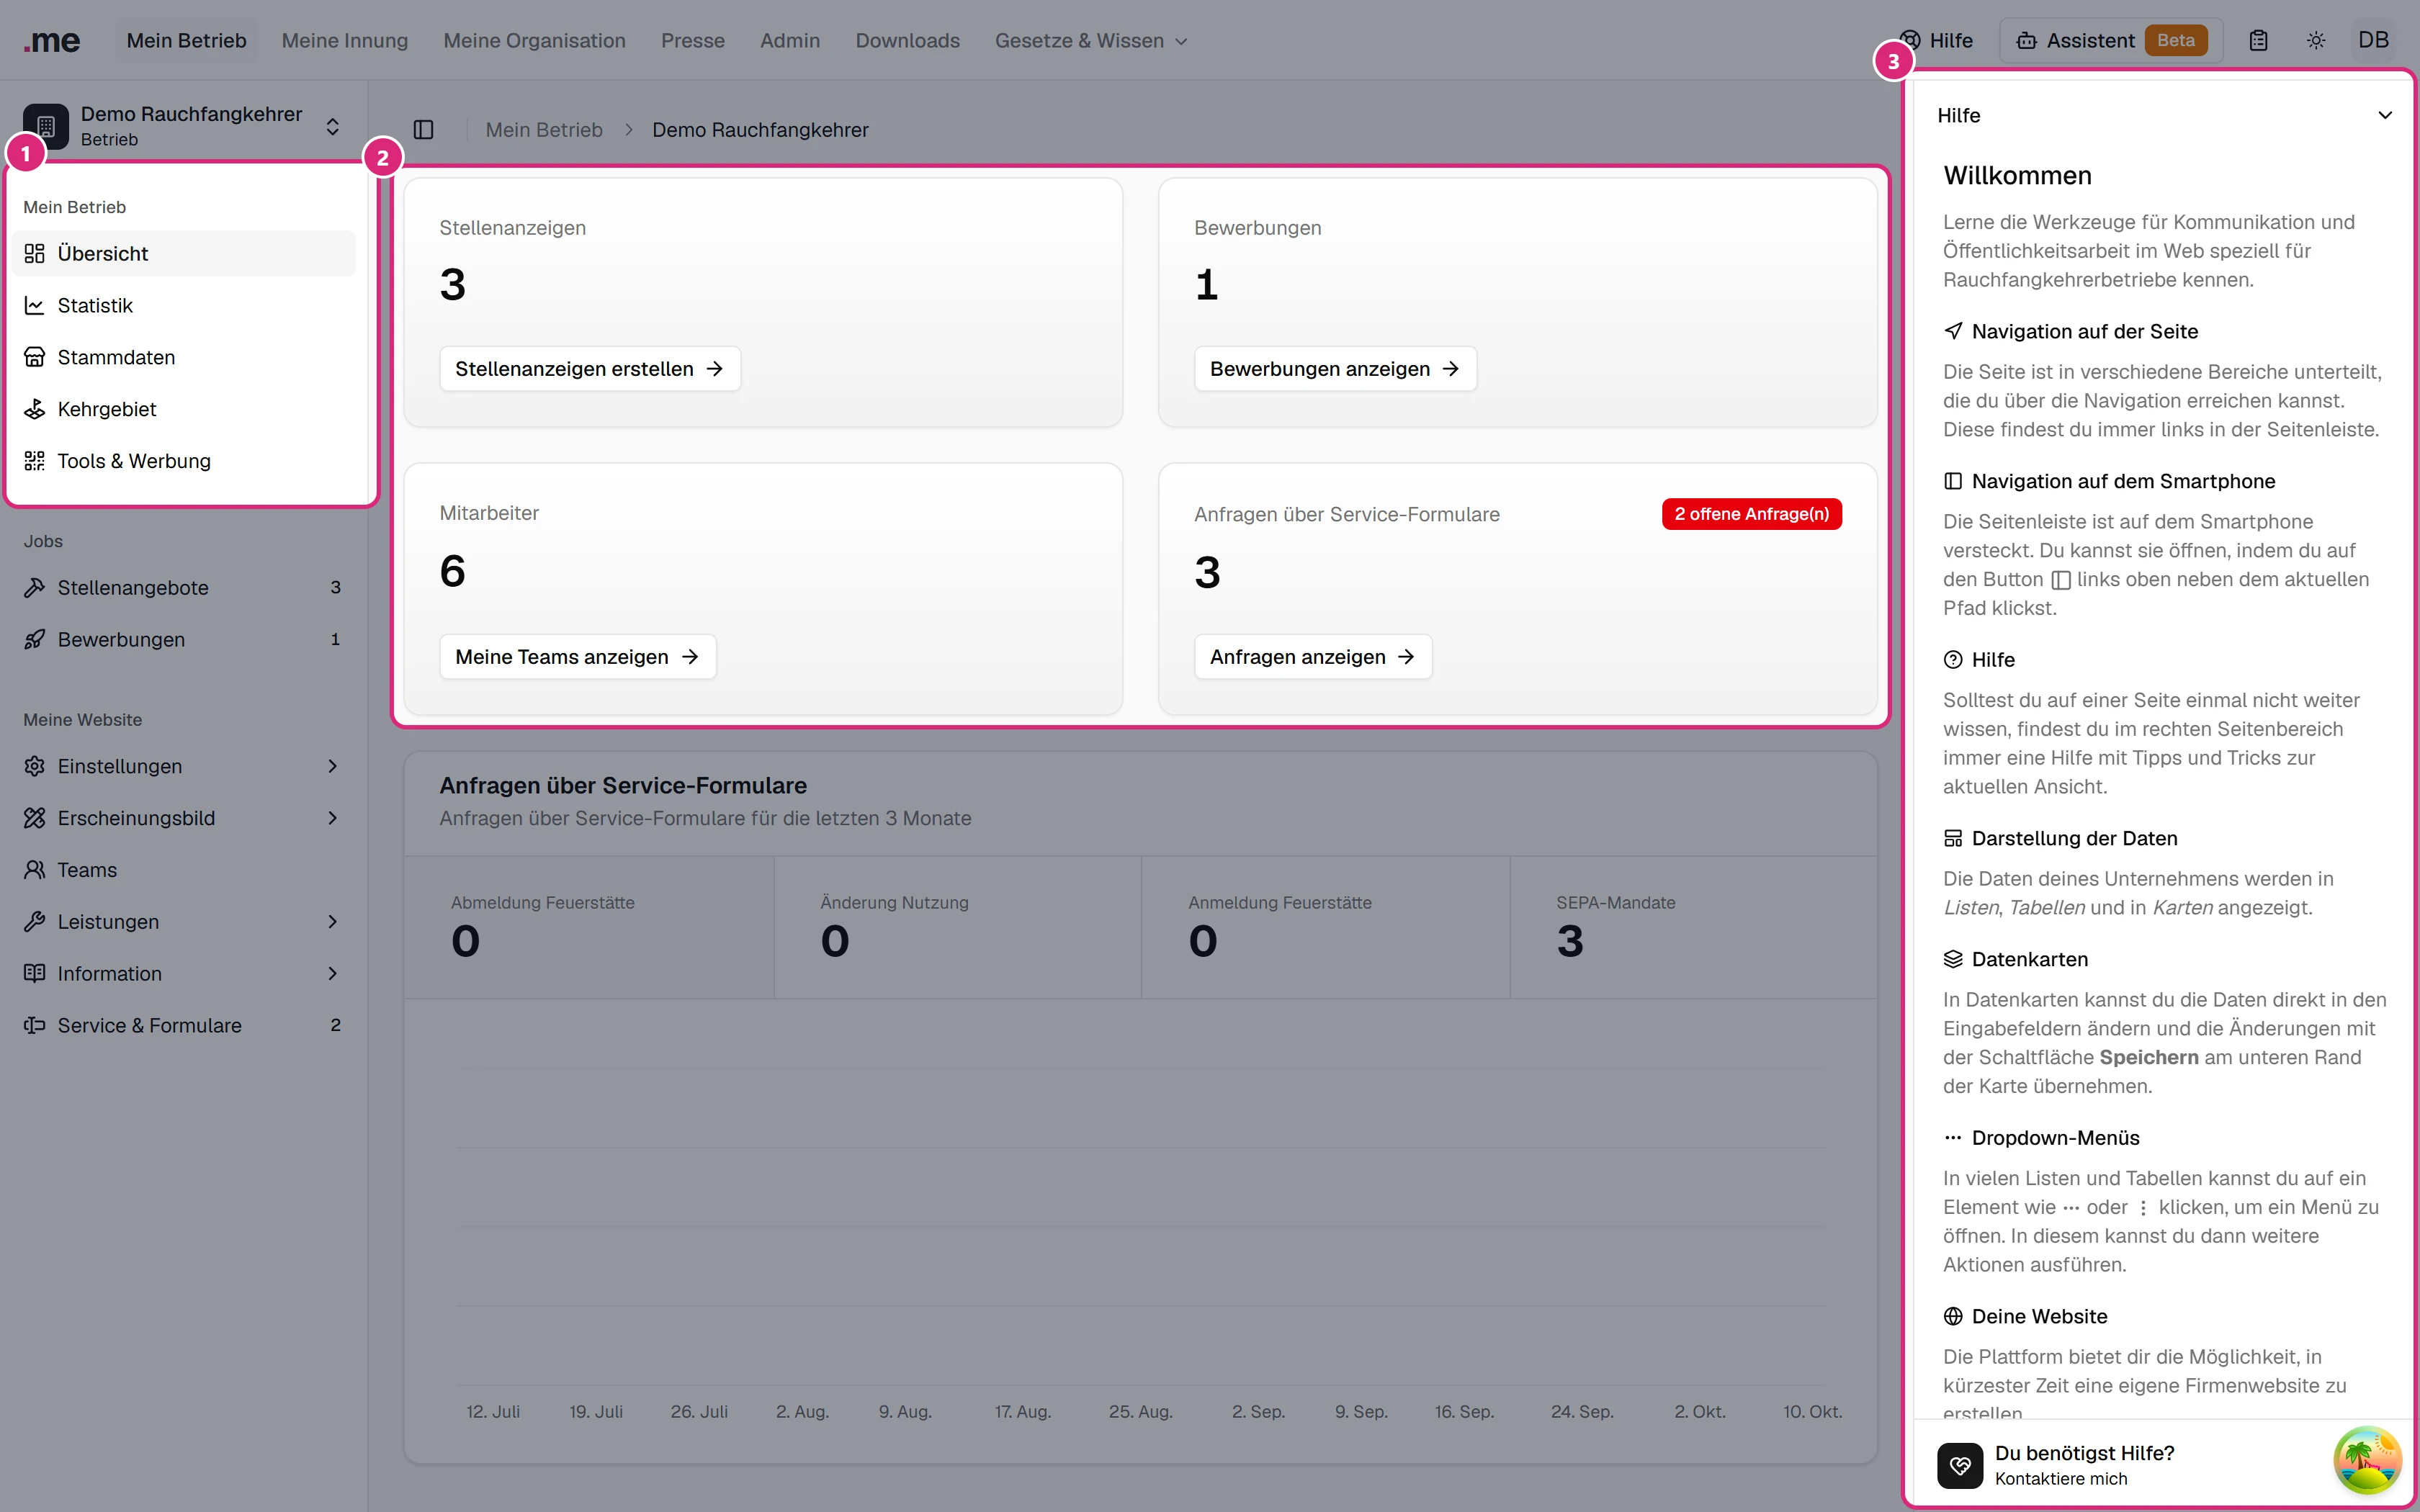Open Assistent Beta button
This screenshot has width=2420, height=1512.
tap(2110, 41)
